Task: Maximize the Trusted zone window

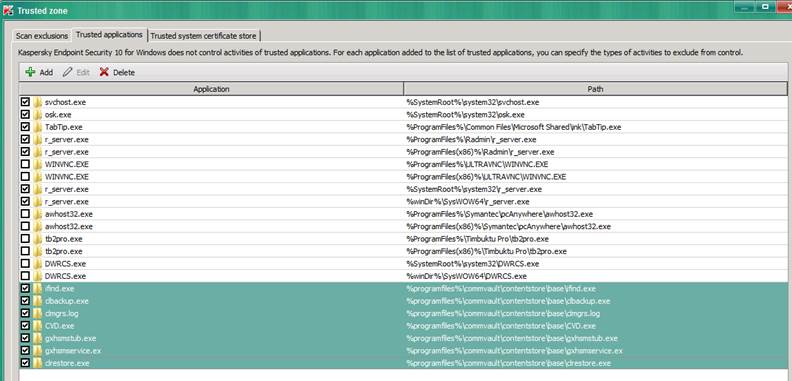Action: pyautogui.click(x=766, y=7)
